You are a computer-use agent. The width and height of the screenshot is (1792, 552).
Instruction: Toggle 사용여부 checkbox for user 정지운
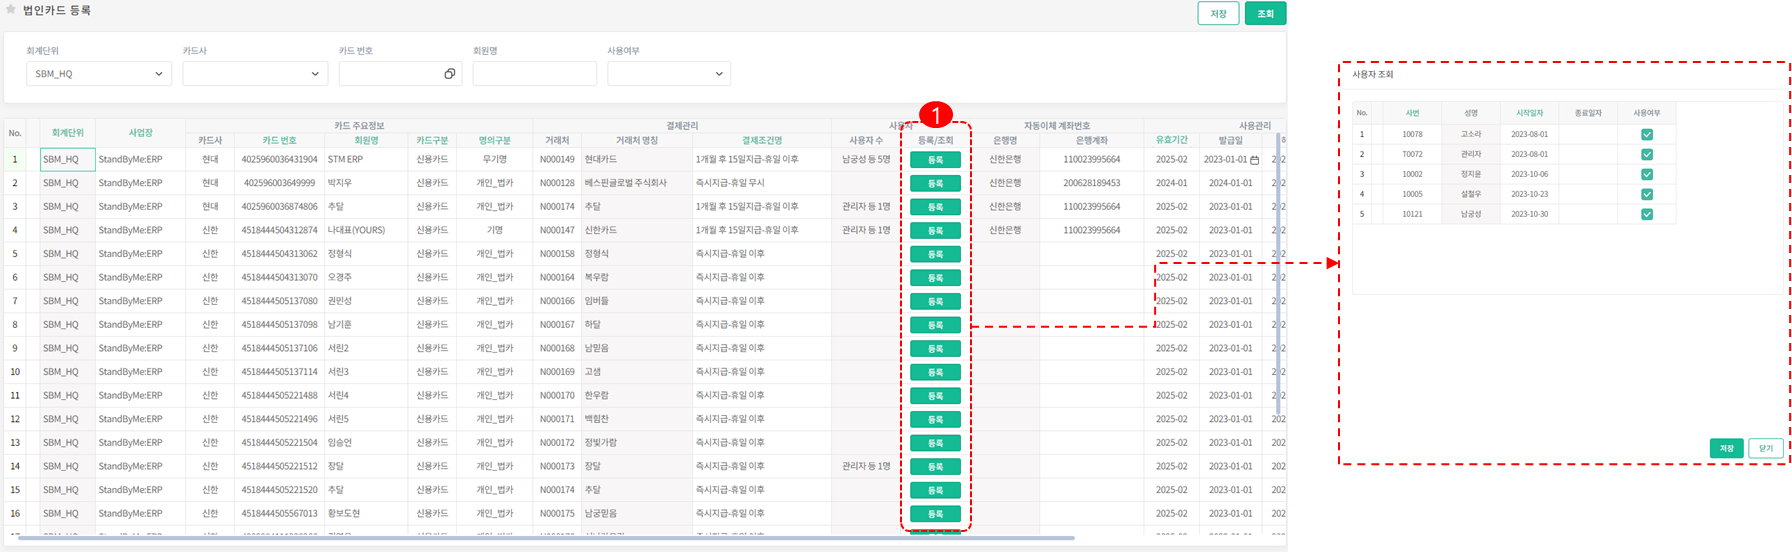point(1646,174)
